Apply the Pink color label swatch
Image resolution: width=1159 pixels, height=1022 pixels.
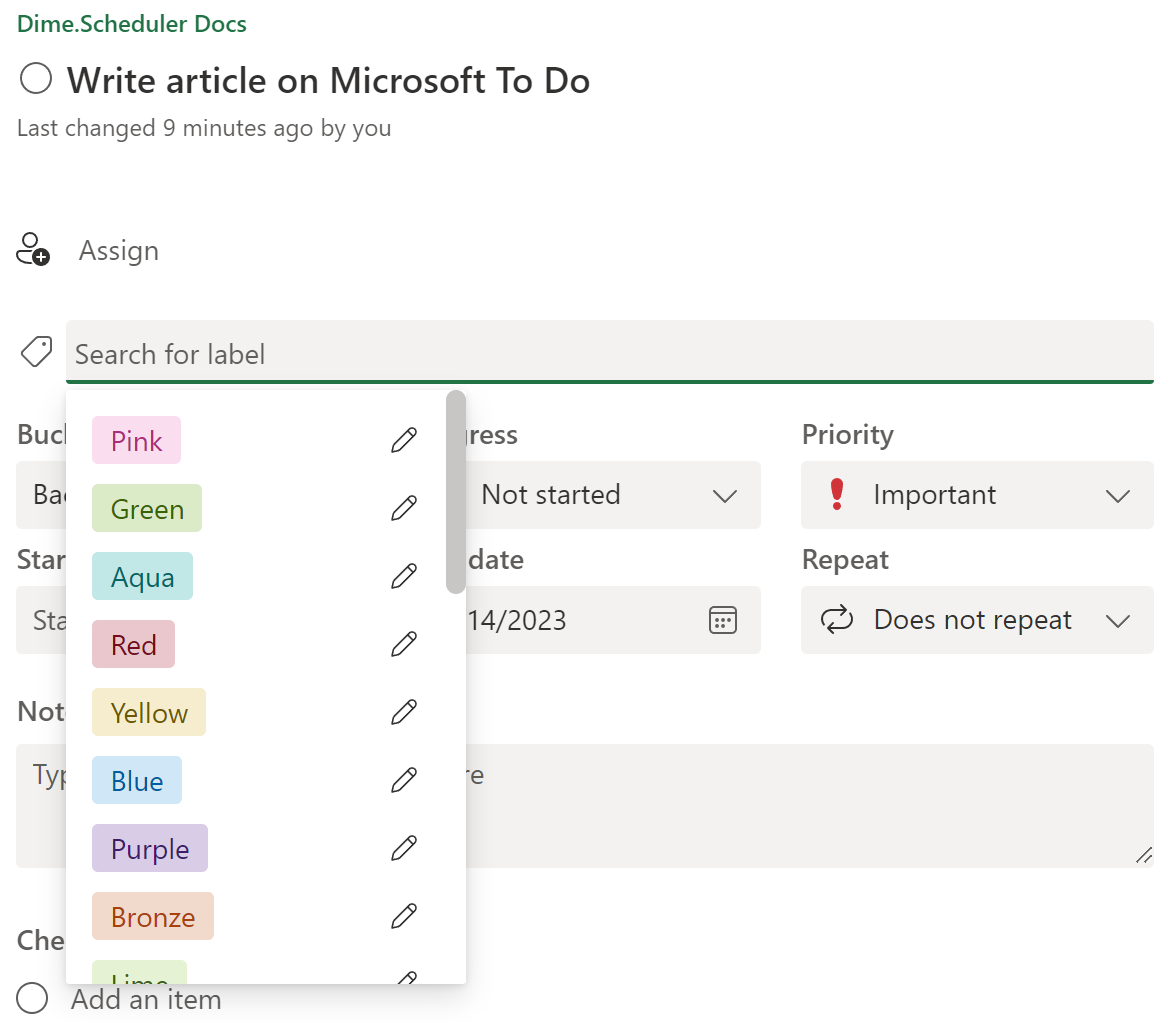click(x=136, y=440)
